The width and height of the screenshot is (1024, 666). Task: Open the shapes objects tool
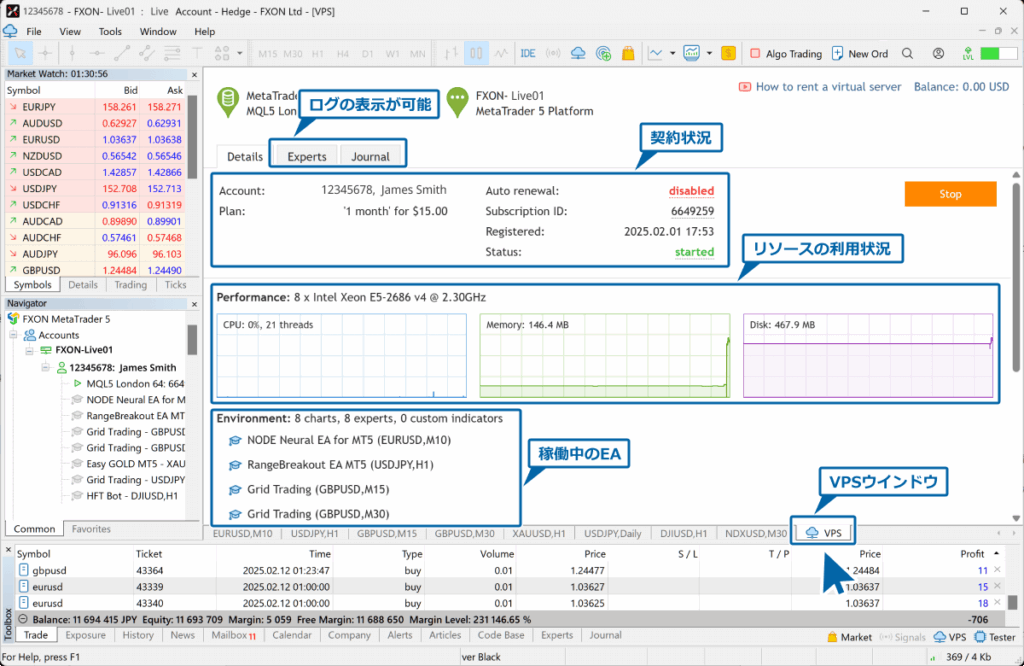point(222,54)
